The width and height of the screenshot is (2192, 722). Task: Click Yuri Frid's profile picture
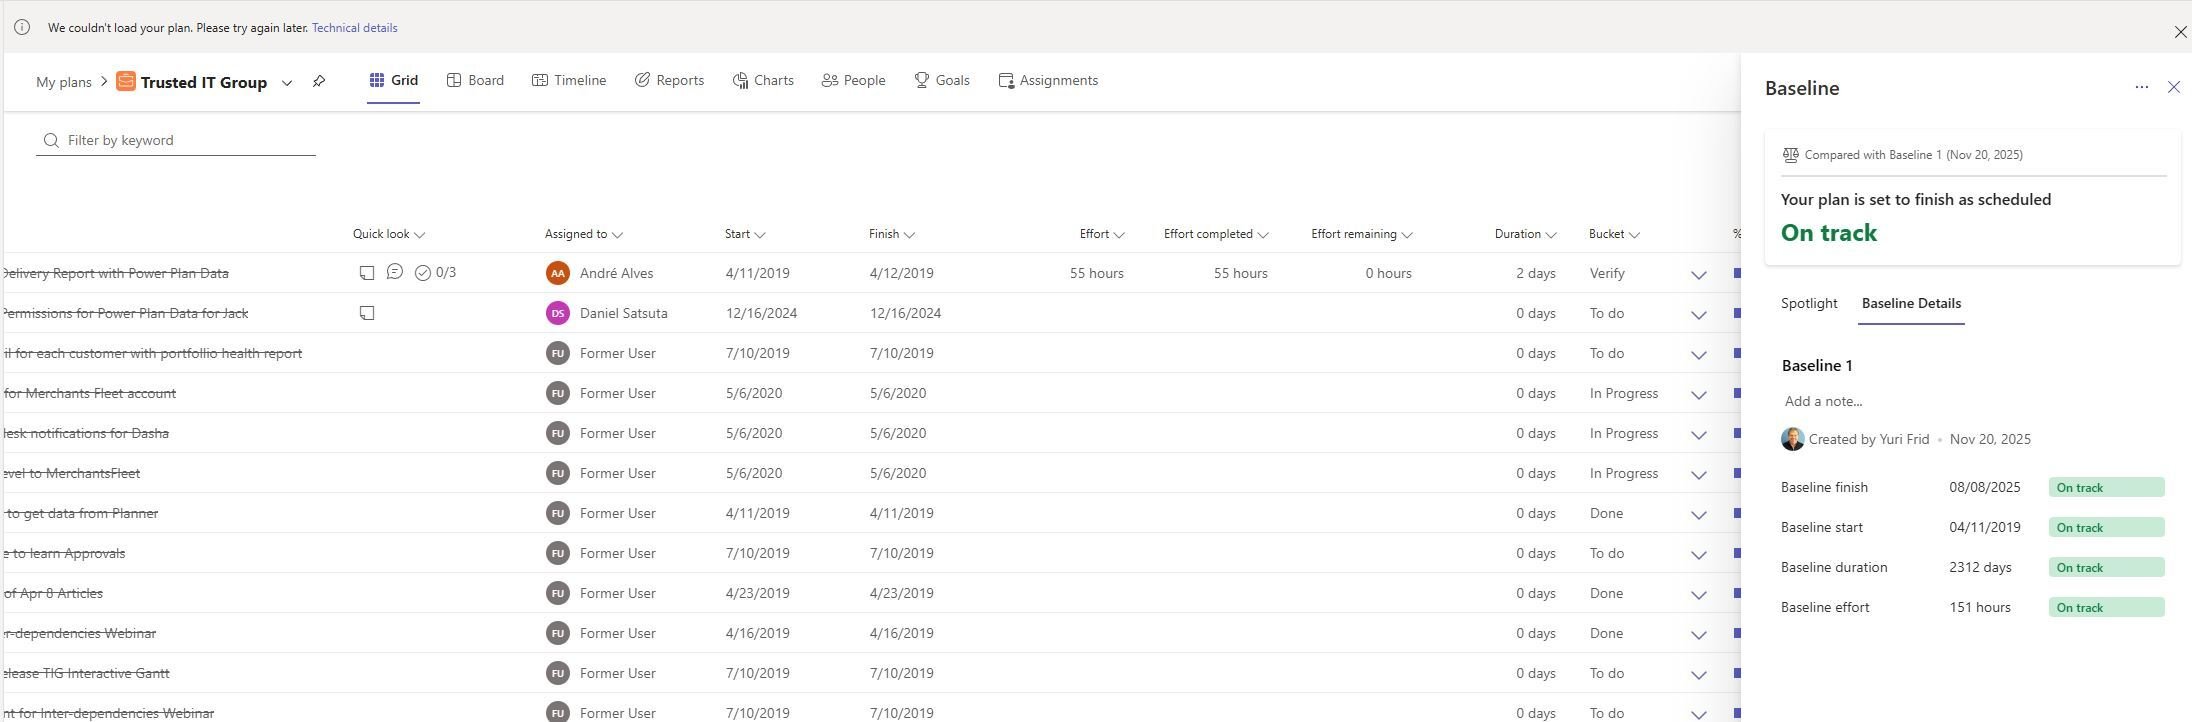1792,439
